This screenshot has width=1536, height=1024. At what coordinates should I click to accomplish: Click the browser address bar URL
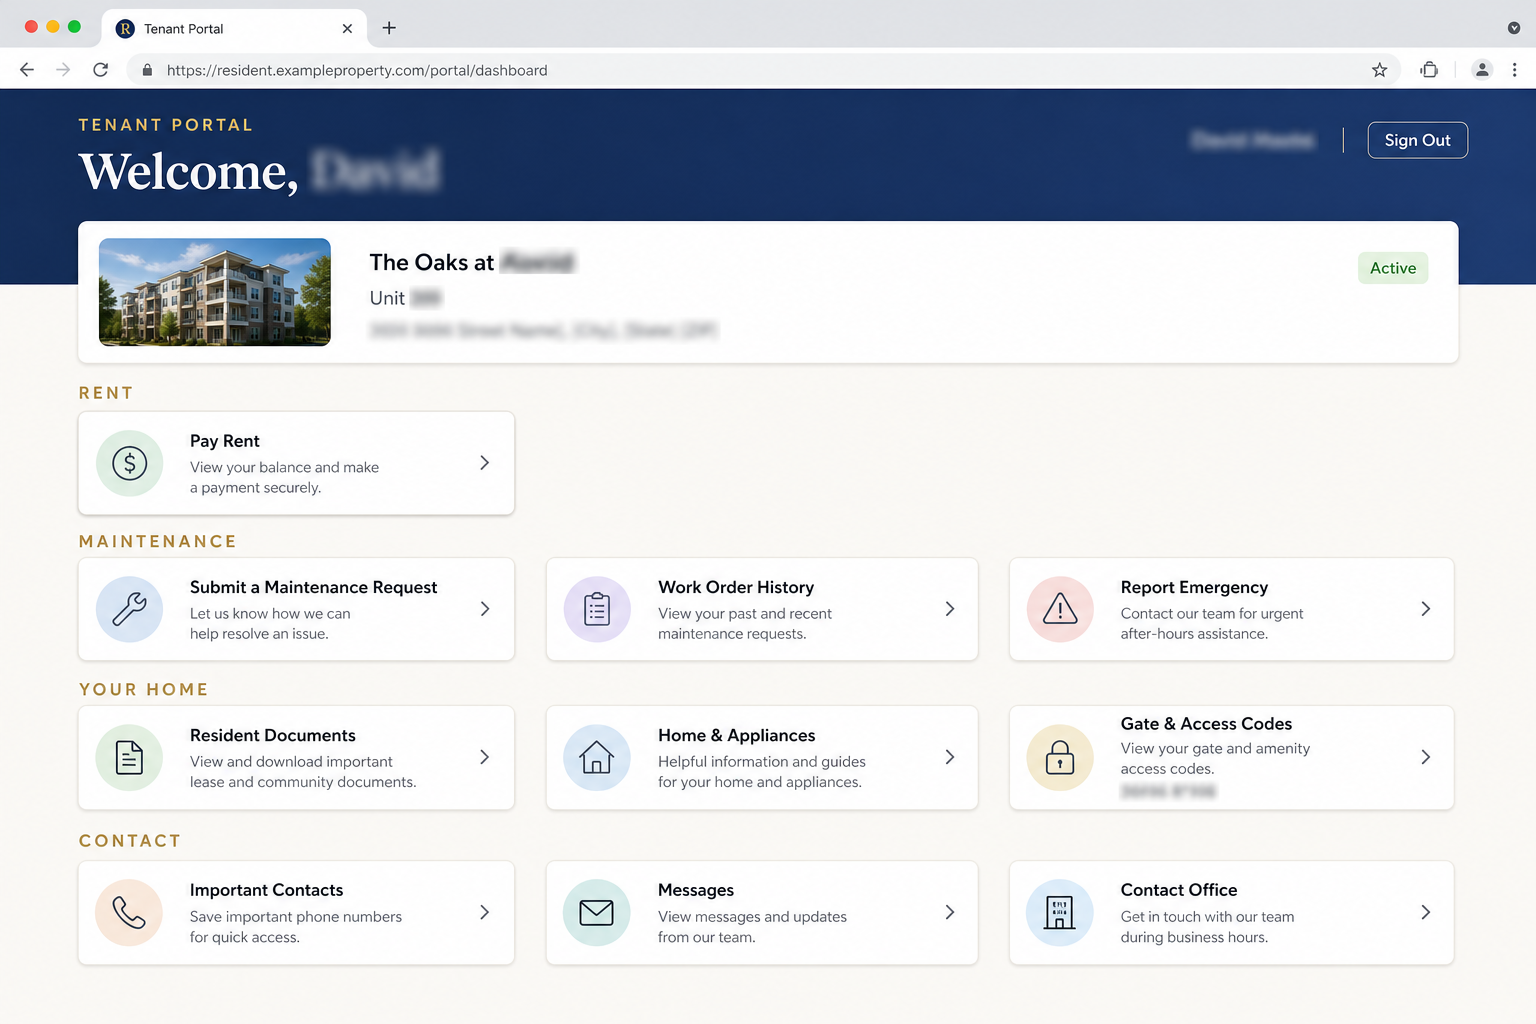click(x=357, y=70)
